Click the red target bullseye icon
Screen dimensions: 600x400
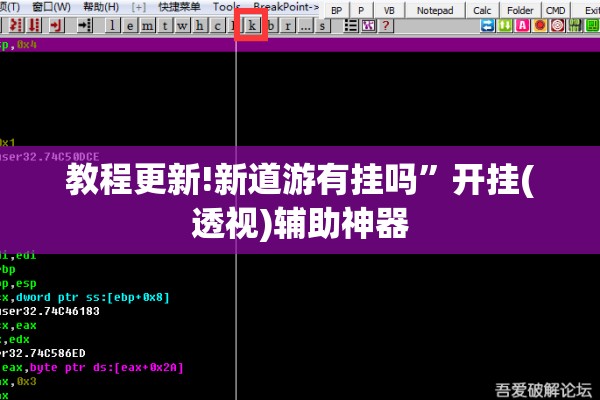pos(558,26)
